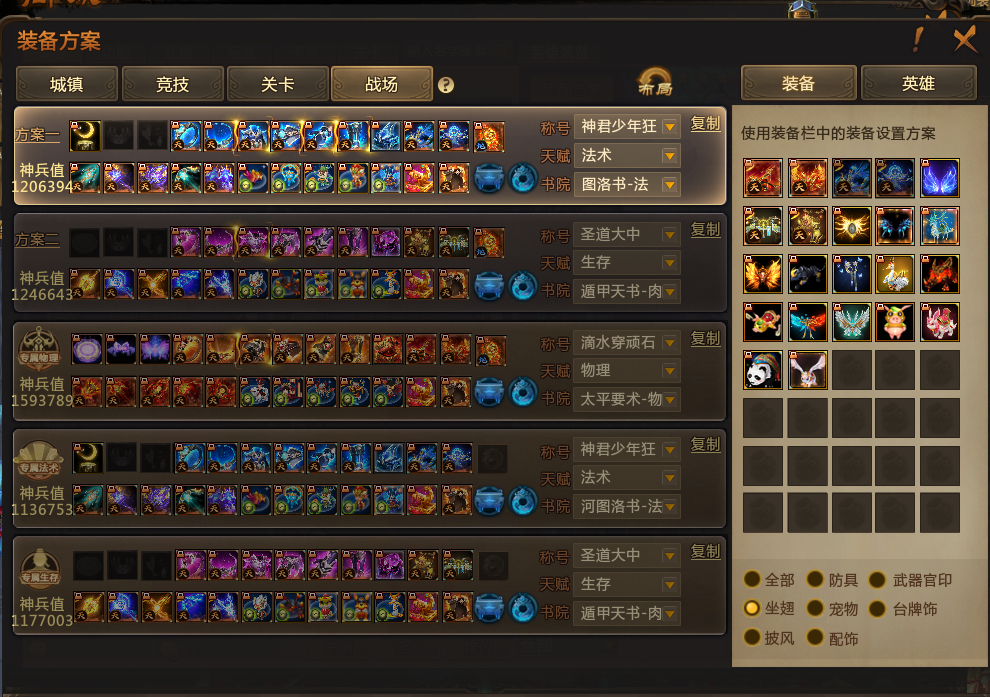Pick the purple glowing wings item
This screenshot has width=990, height=697.
(939, 178)
